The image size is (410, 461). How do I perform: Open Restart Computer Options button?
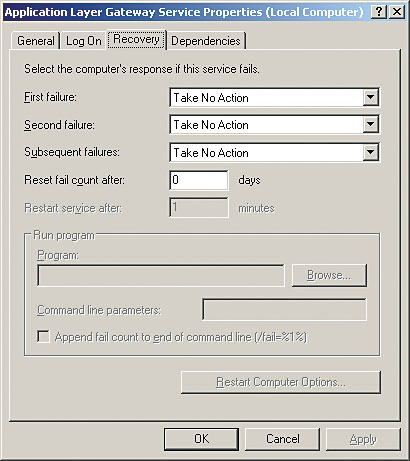pos(281,382)
